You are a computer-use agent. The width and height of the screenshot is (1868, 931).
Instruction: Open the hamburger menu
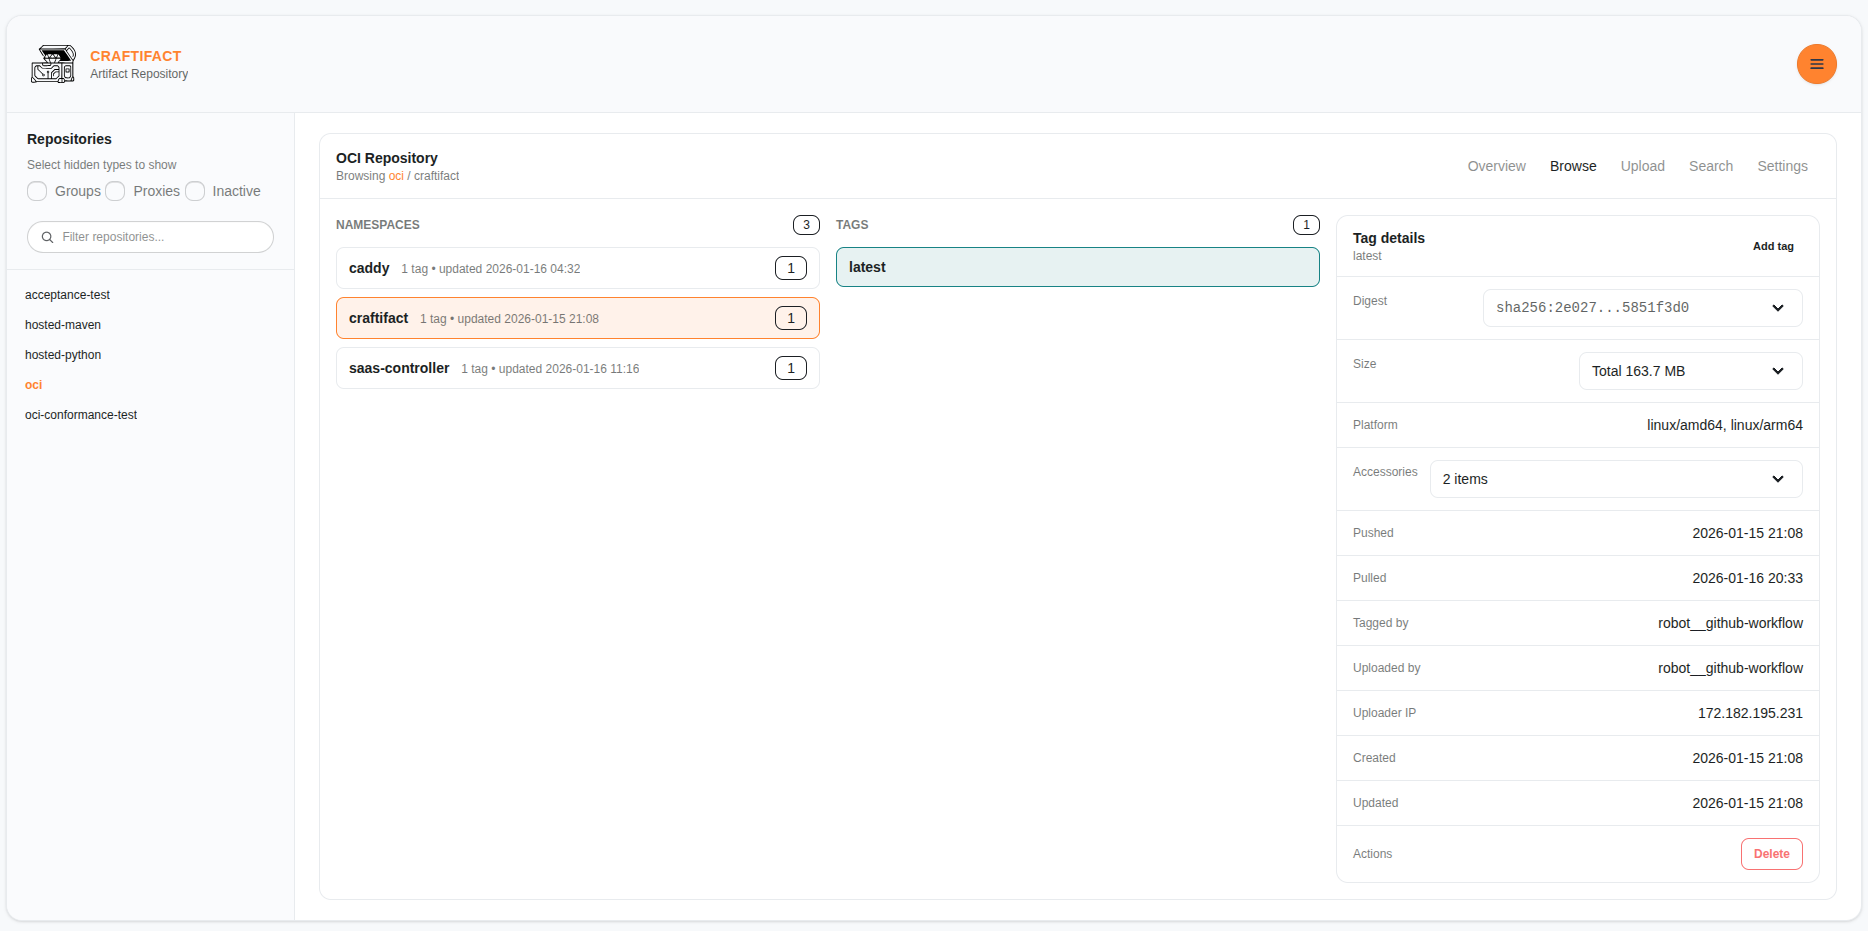(1817, 64)
